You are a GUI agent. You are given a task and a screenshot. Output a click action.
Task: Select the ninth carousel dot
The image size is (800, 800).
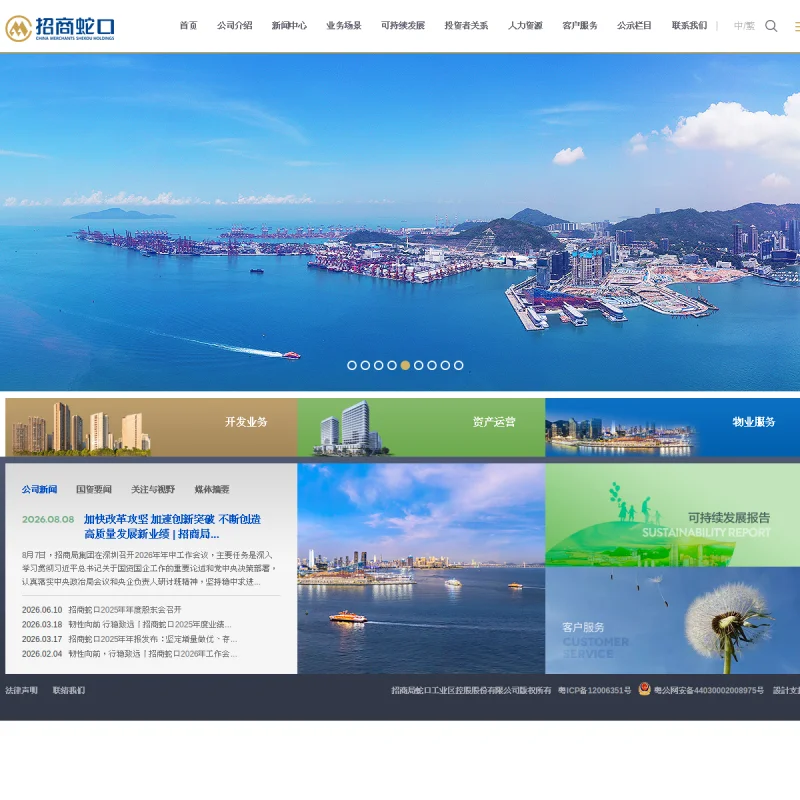pos(459,365)
